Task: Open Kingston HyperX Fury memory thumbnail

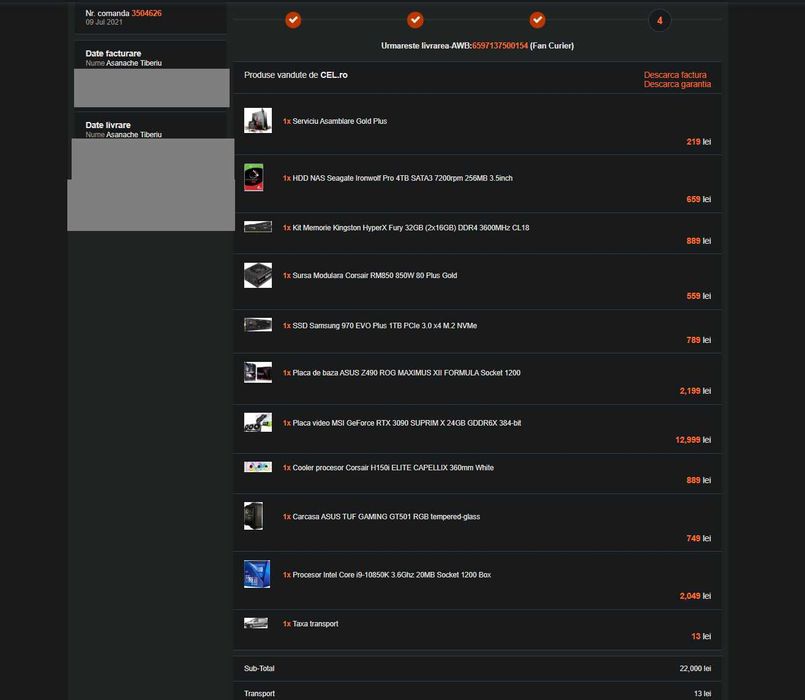Action: 258,226
